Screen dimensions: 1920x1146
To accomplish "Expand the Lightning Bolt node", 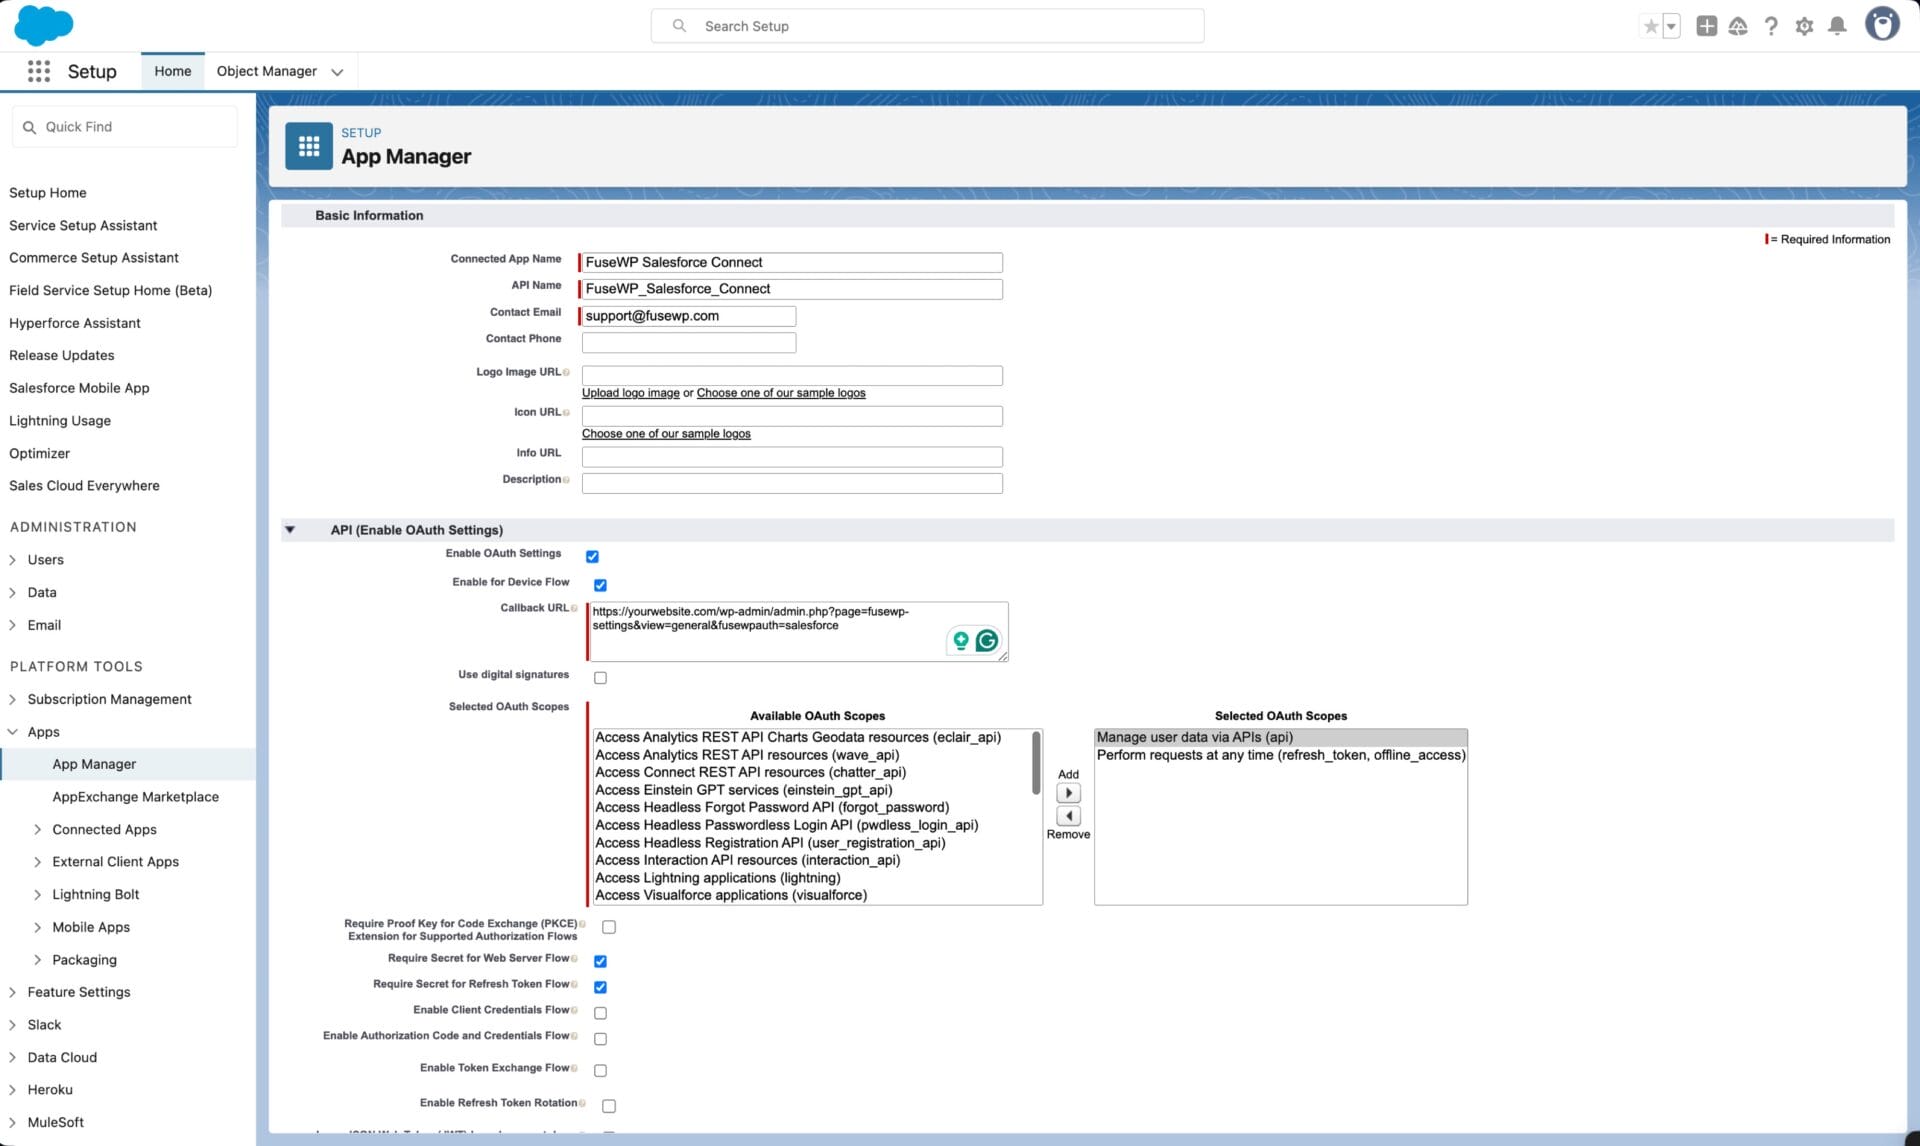I will (x=38, y=895).
